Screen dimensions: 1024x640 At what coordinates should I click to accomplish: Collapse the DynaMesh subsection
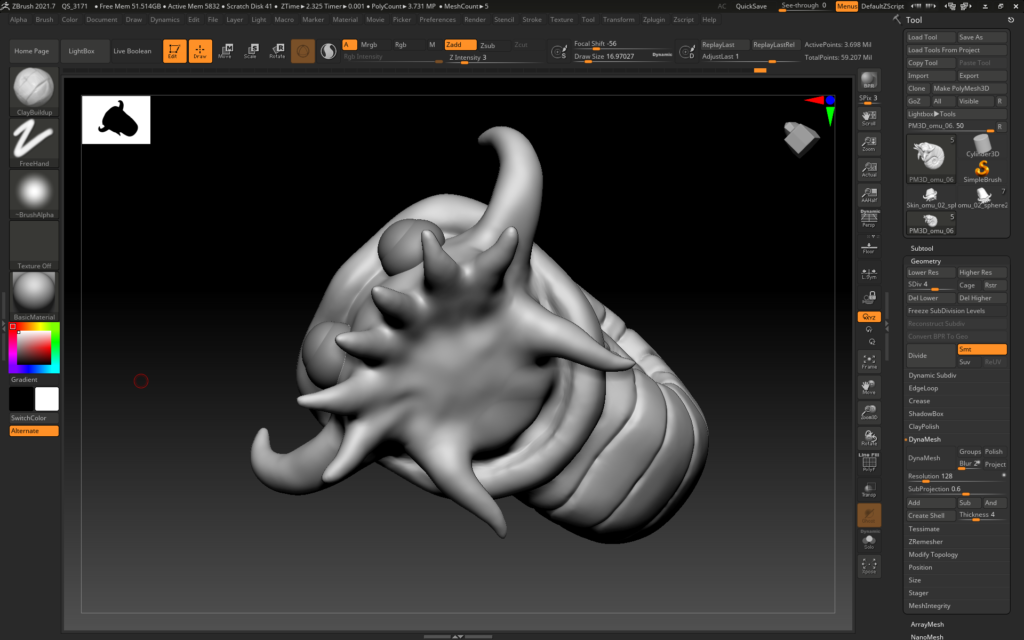pyautogui.click(x=924, y=440)
